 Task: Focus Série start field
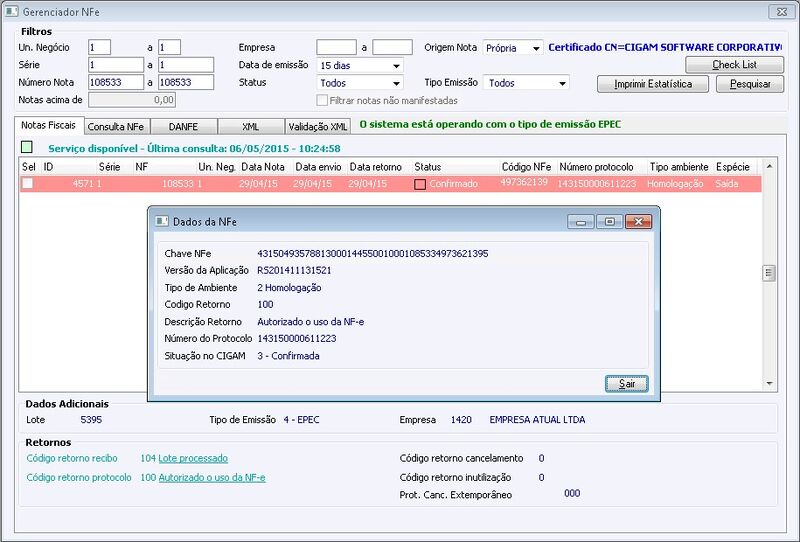(116, 65)
